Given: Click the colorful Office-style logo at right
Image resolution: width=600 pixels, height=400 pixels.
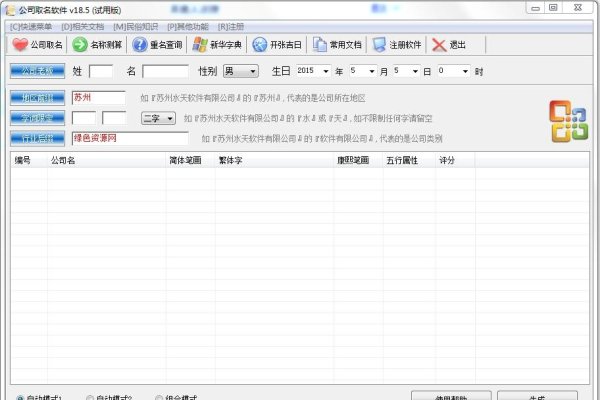Looking at the screenshot, I should [569, 121].
